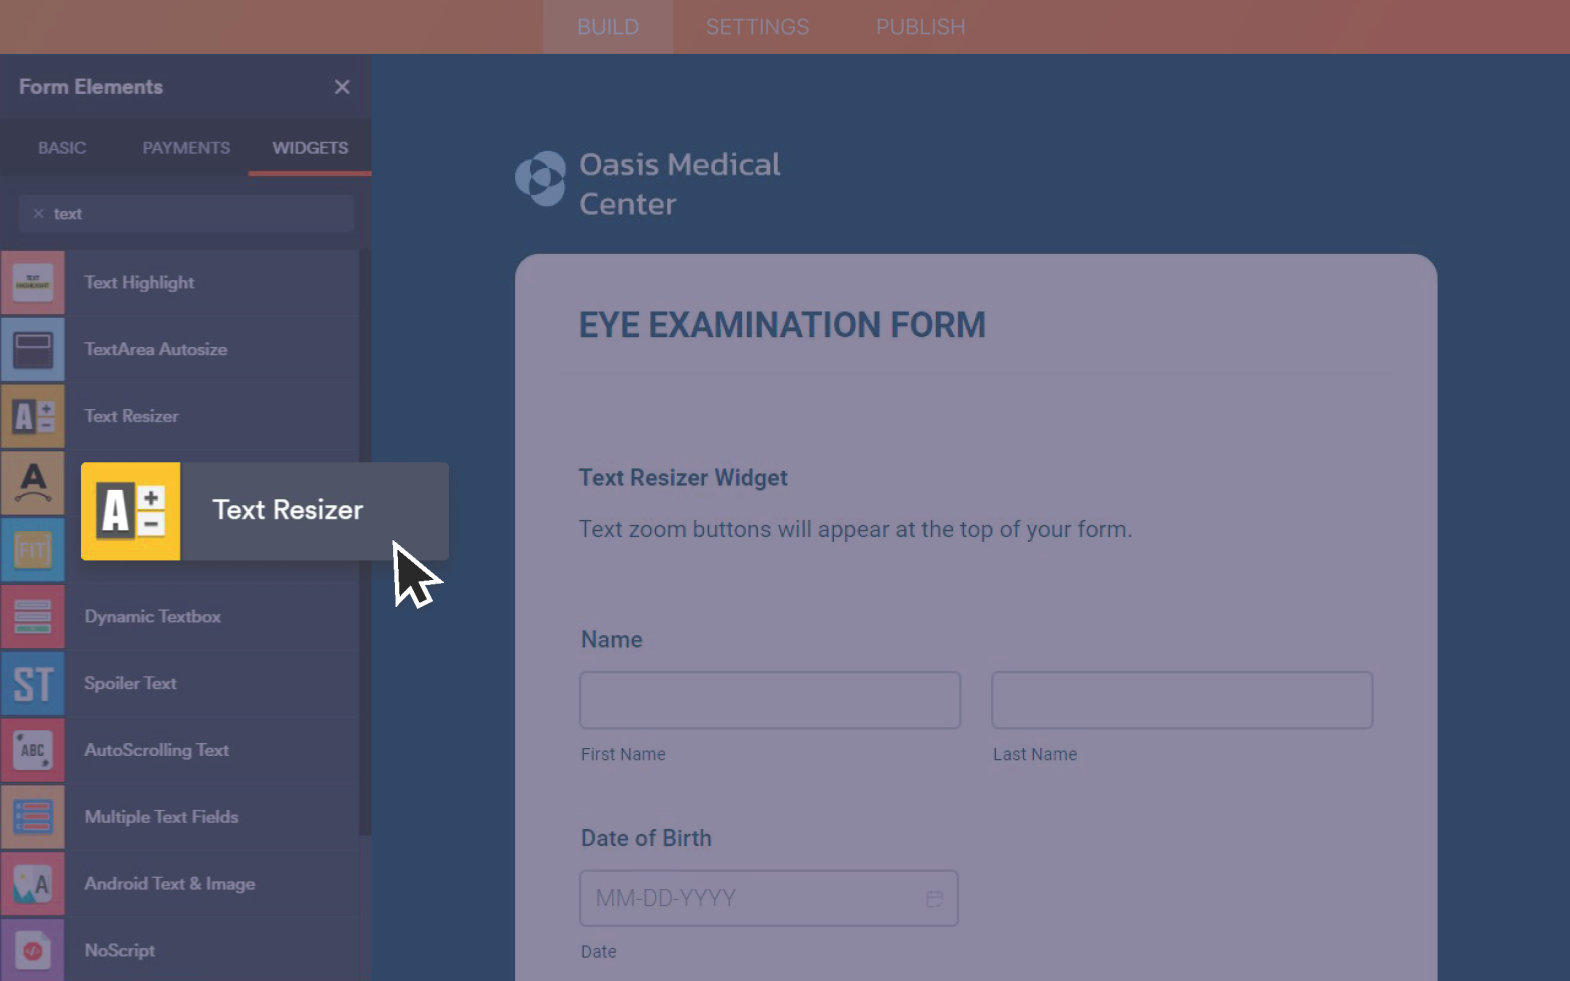
Task: Click the Date of Birth input
Action: (768, 898)
